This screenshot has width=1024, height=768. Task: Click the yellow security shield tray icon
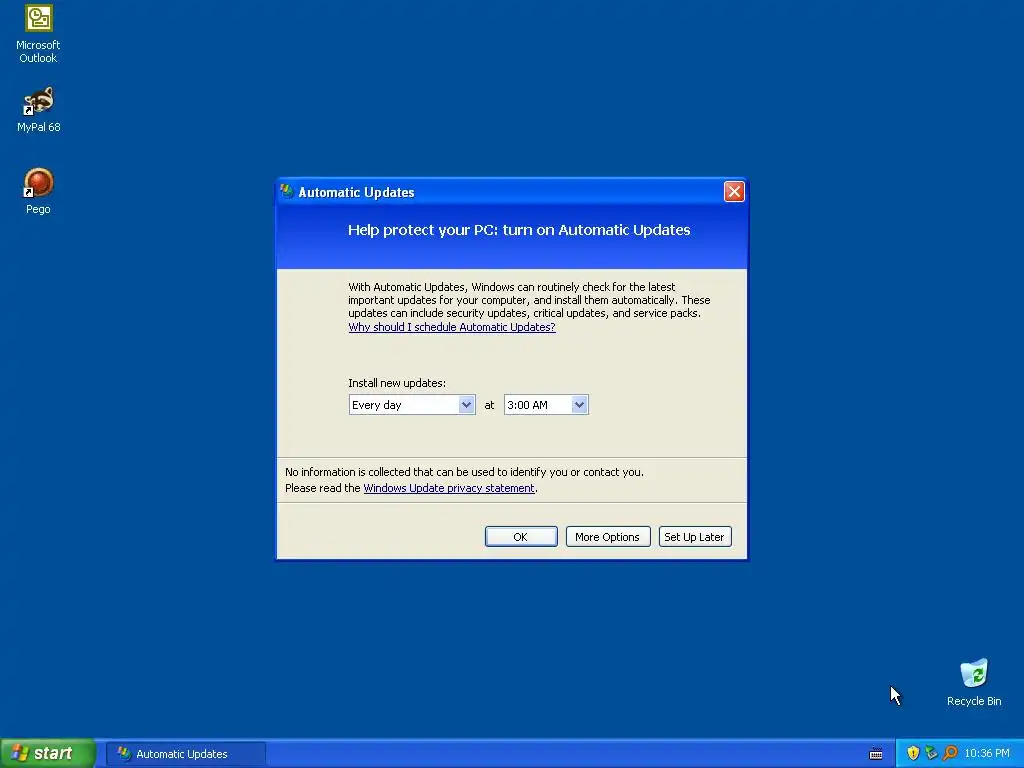(x=913, y=753)
